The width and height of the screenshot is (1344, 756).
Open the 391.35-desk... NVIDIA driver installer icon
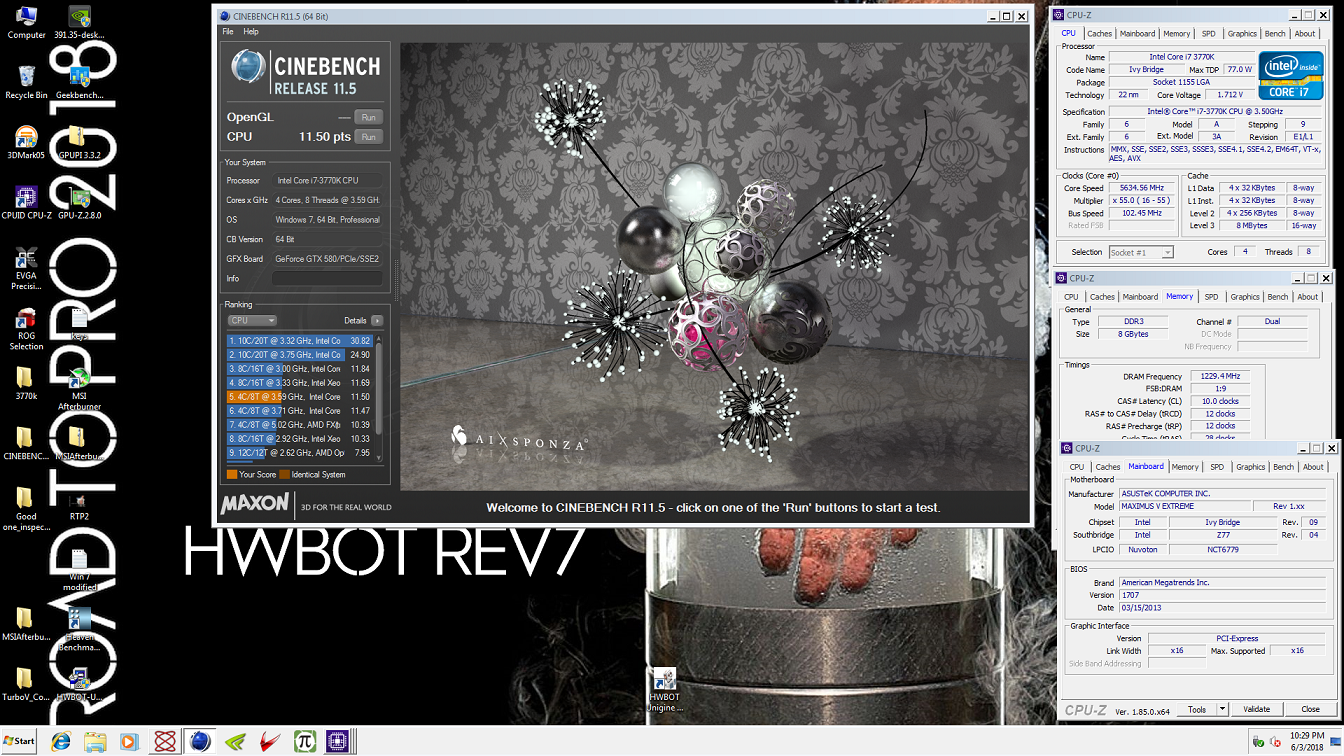79,22
